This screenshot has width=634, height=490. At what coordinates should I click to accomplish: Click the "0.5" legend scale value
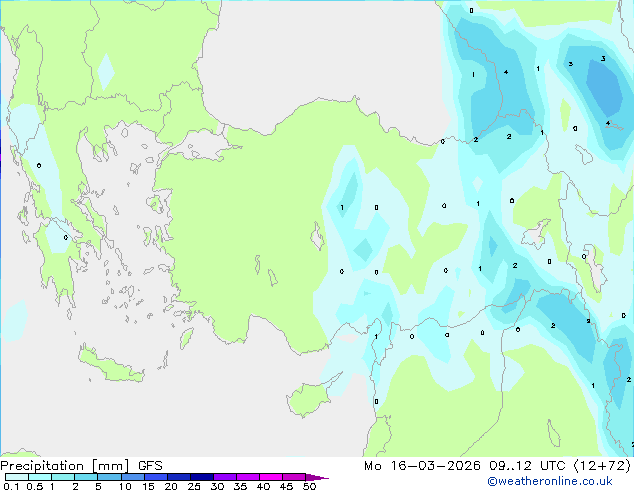point(34,486)
